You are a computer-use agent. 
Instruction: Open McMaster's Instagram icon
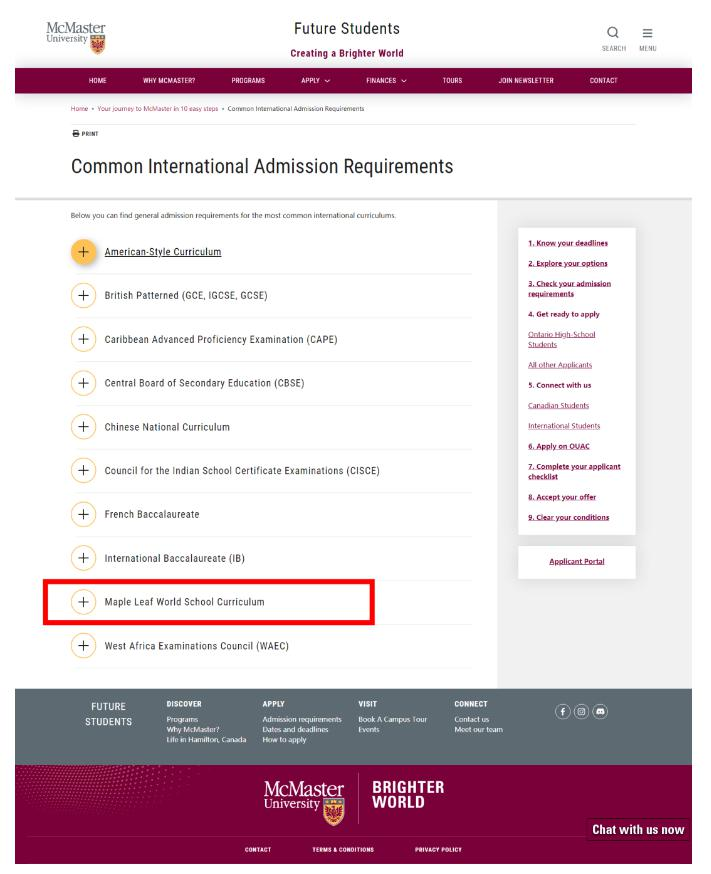[x=583, y=712]
